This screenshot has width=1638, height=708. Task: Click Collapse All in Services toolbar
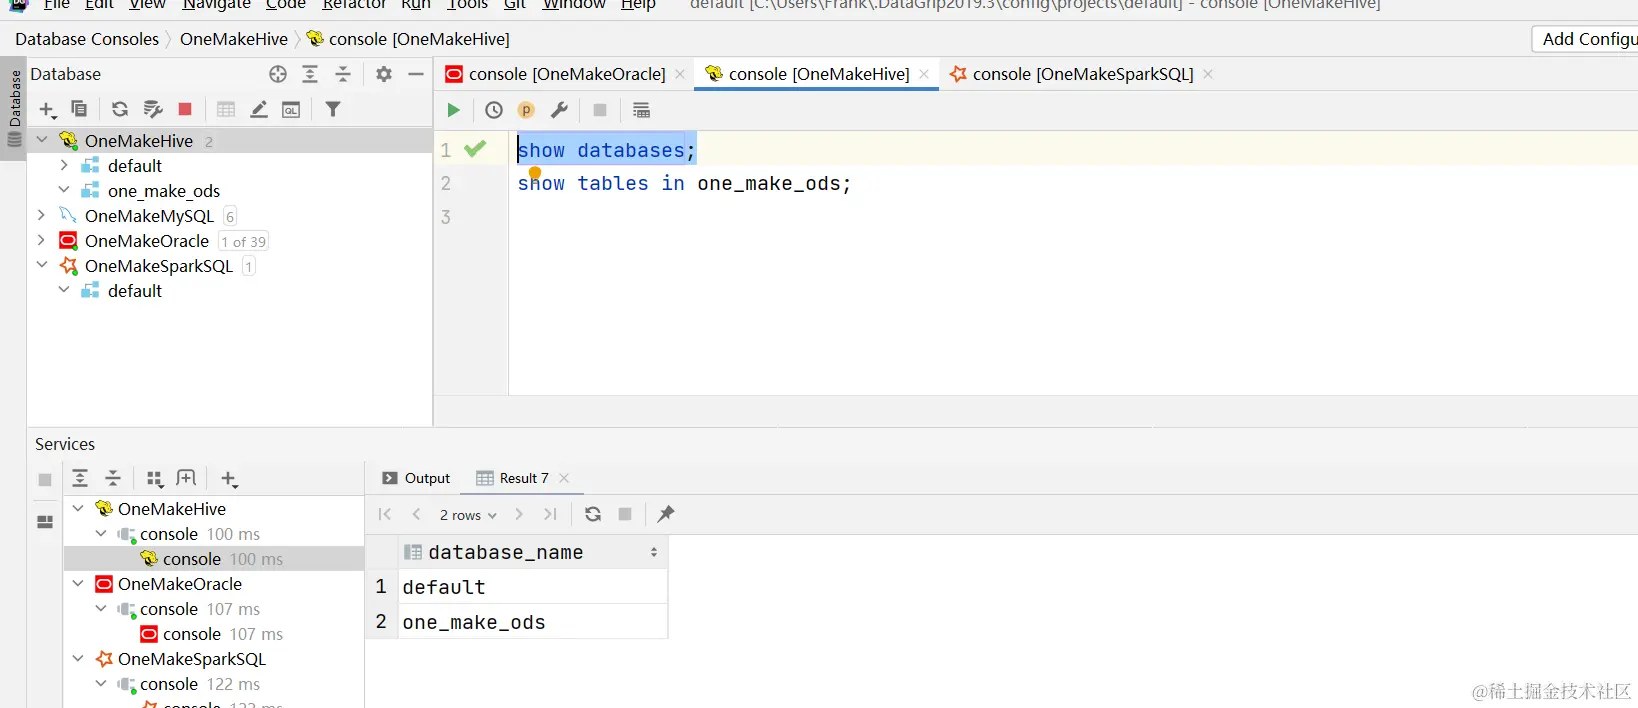click(113, 478)
